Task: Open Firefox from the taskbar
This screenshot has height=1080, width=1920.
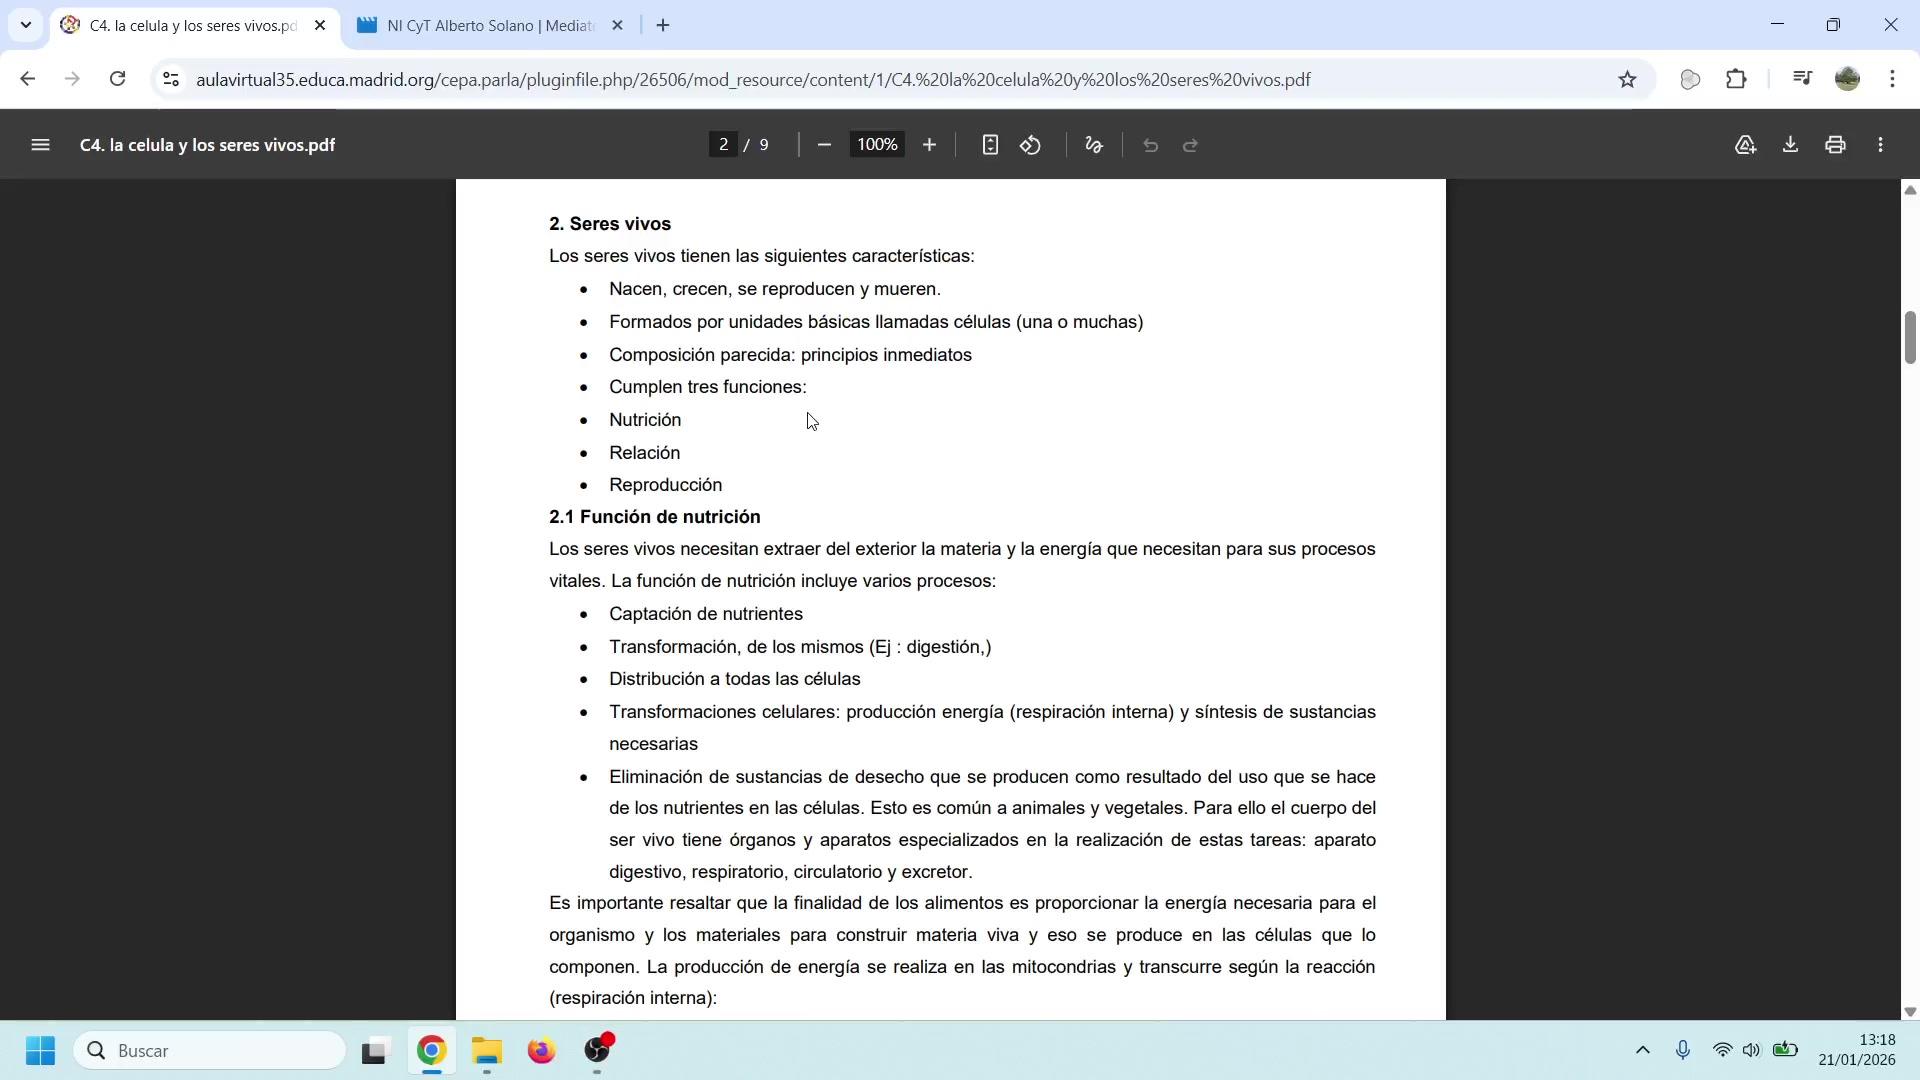Action: tap(541, 1051)
